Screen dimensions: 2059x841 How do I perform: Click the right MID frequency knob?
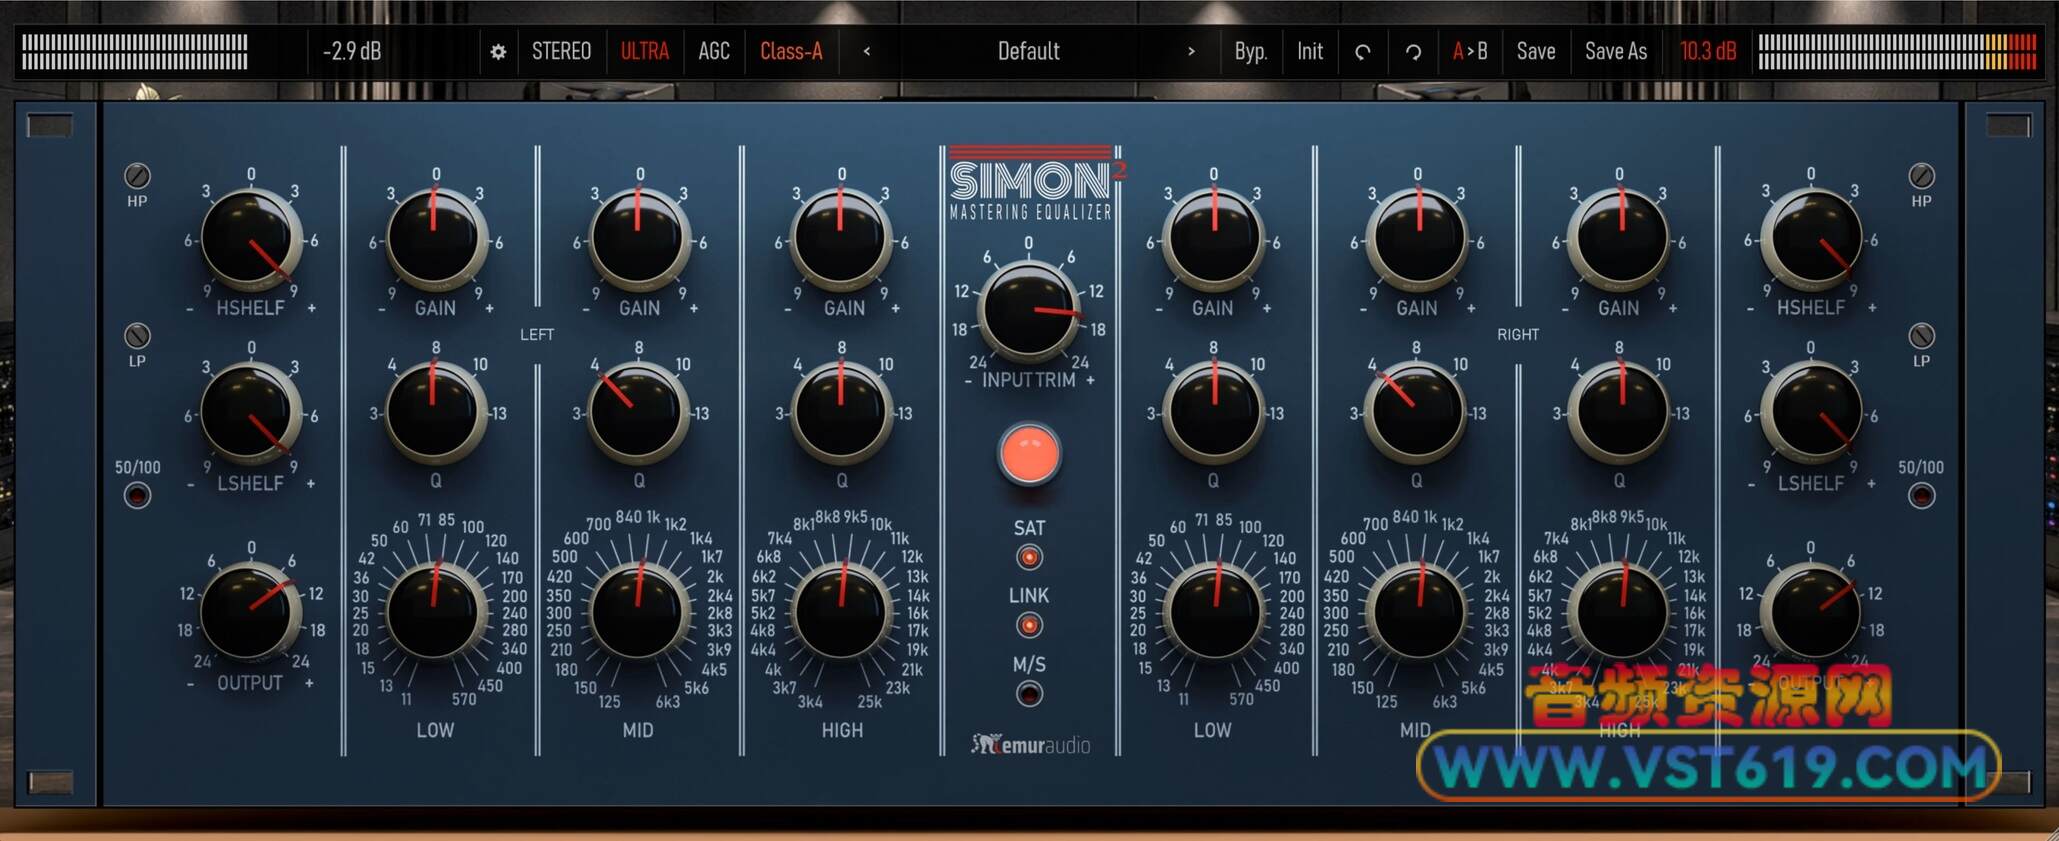click(x=1417, y=611)
